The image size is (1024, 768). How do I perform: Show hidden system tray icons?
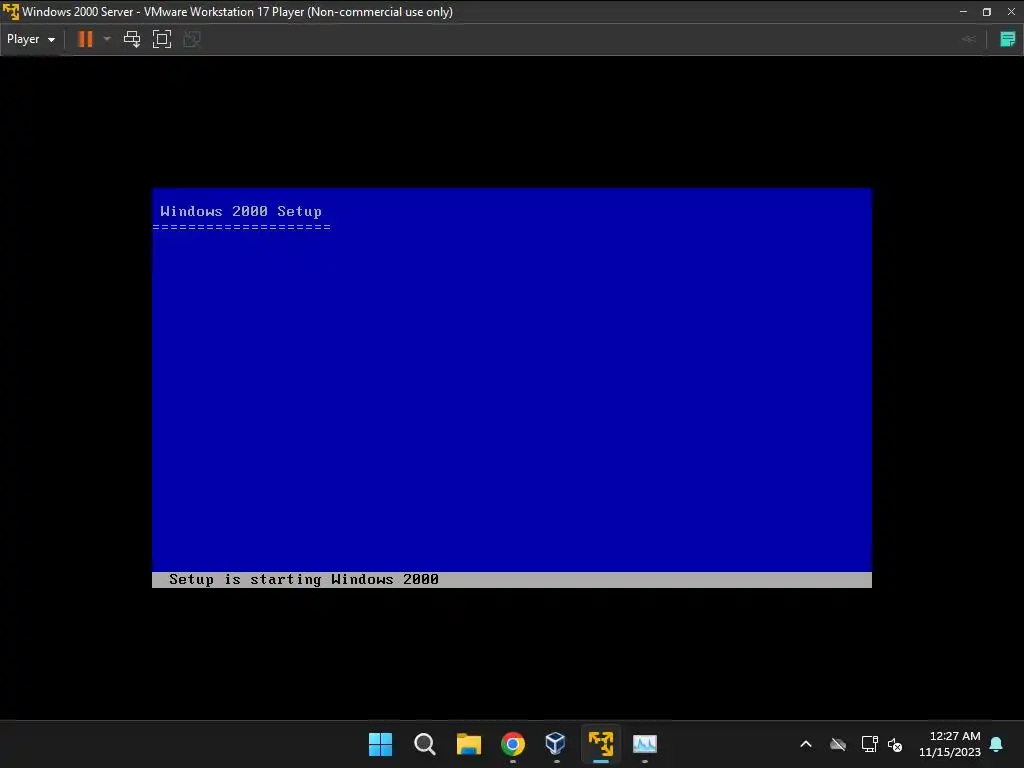tap(806, 744)
